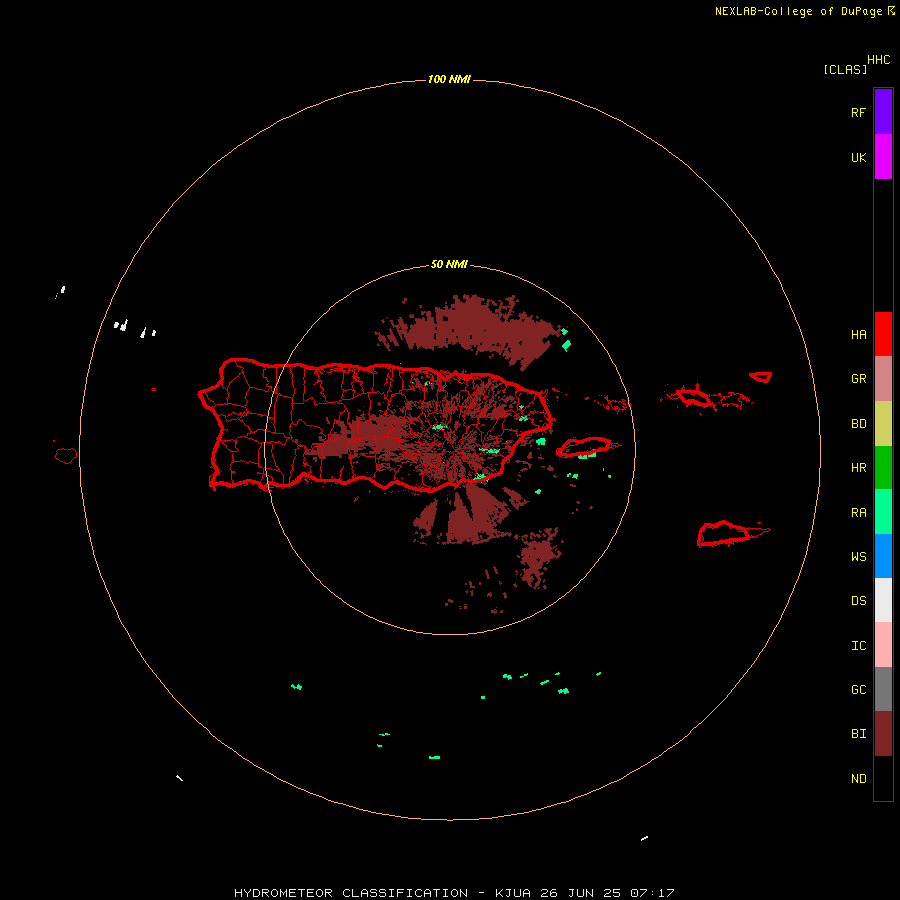Click the UK magenta legend swatch
The image size is (900, 900).
coord(883,157)
